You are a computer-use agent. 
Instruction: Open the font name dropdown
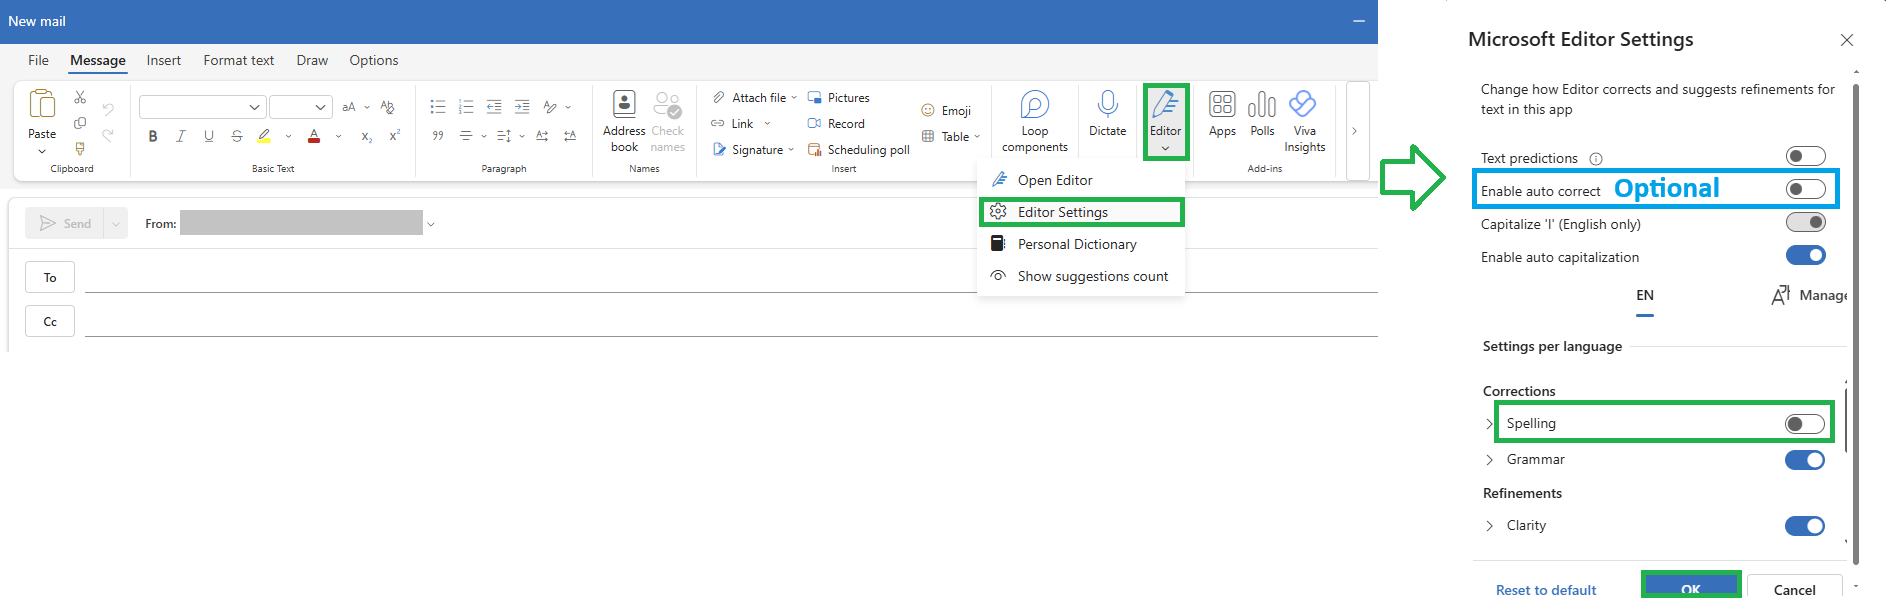tap(254, 107)
